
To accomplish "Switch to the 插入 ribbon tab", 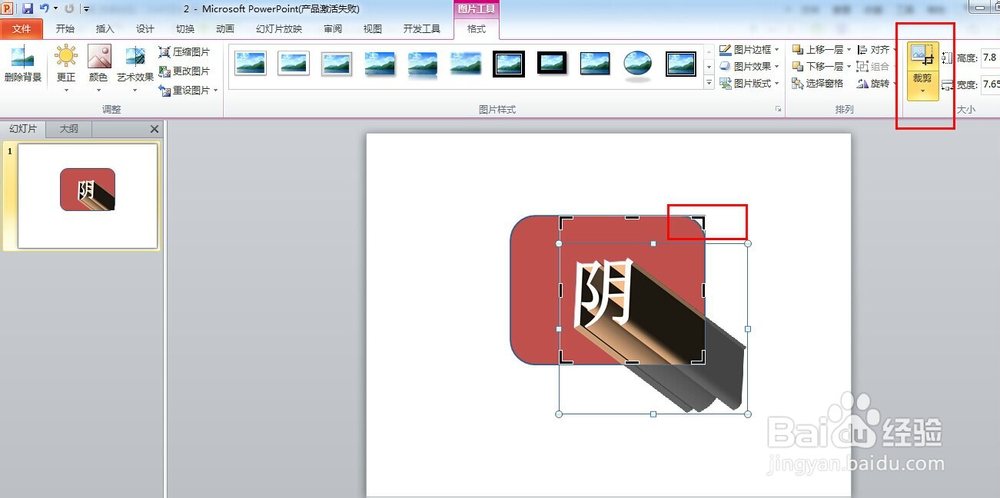I will tap(105, 29).
